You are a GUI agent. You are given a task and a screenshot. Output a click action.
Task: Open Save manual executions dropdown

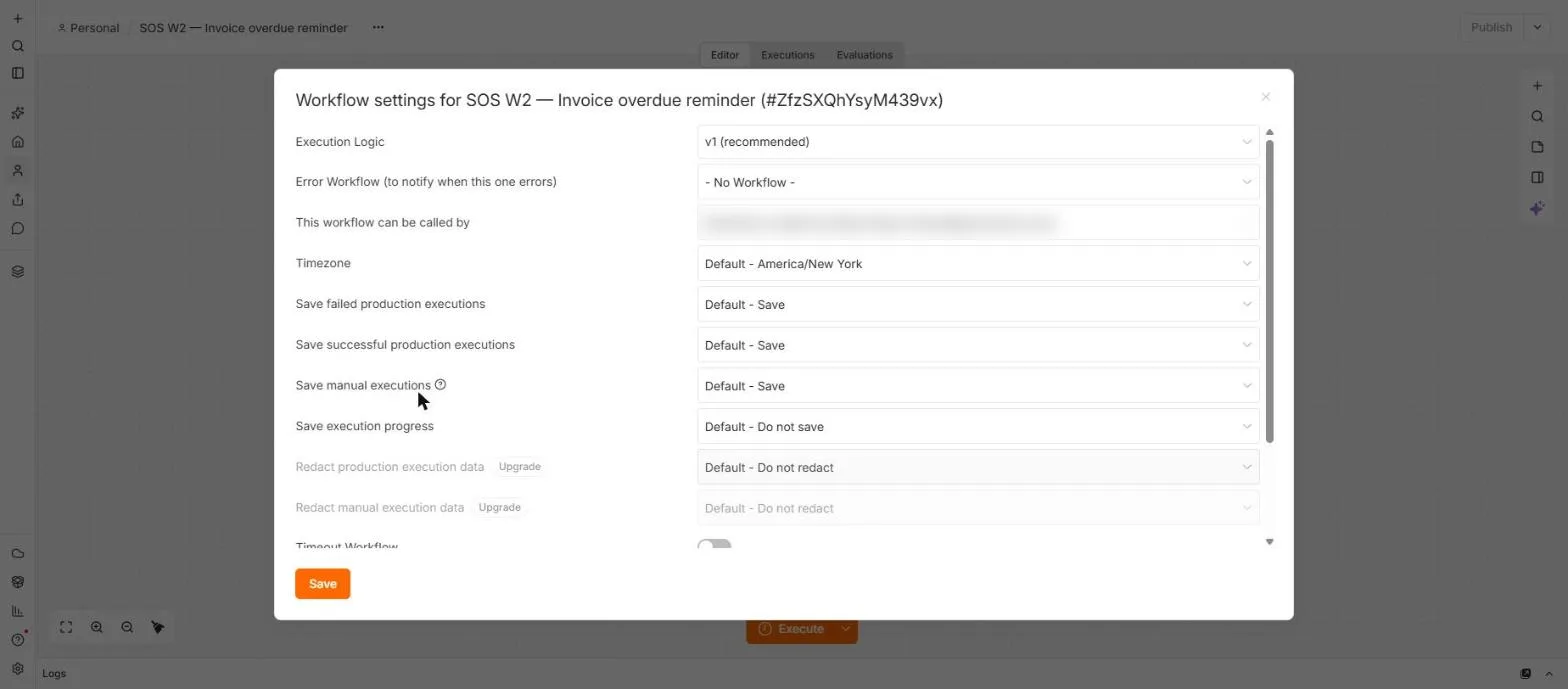click(x=978, y=386)
